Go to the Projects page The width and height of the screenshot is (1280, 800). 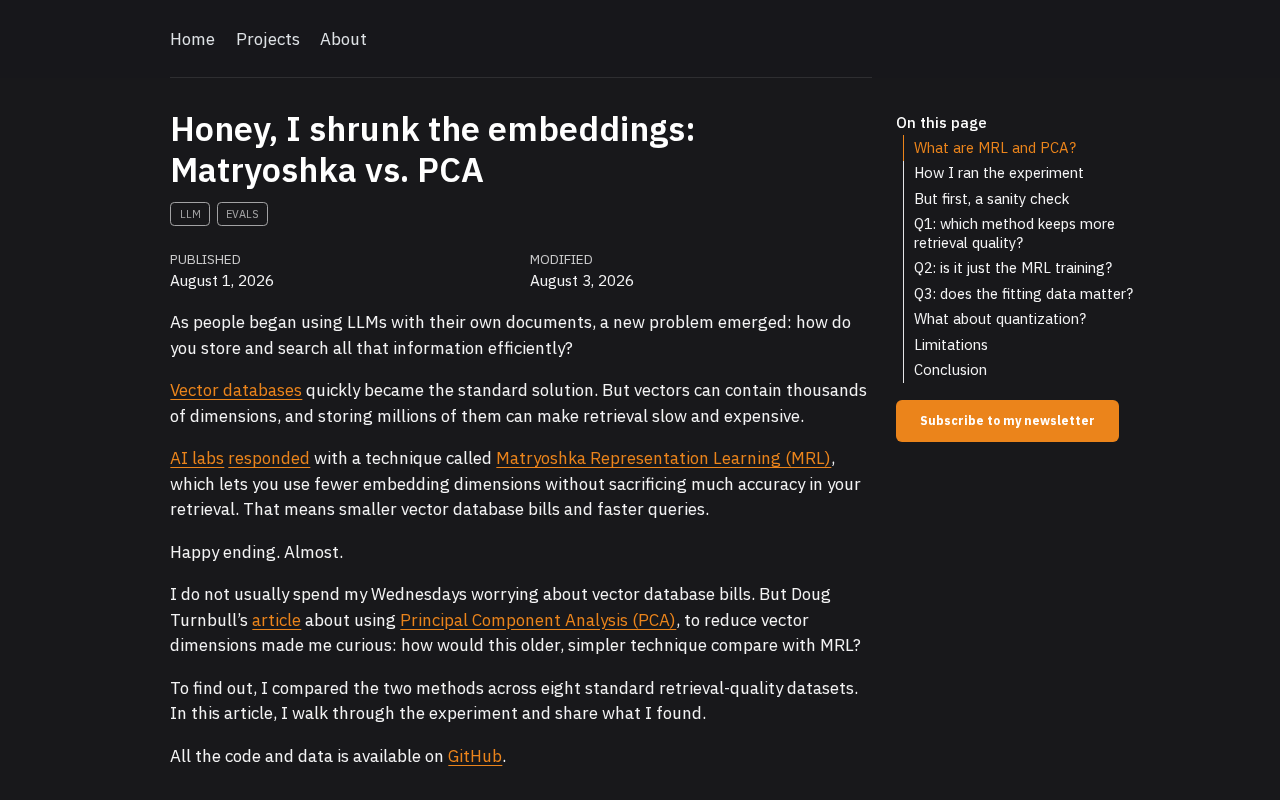268,39
